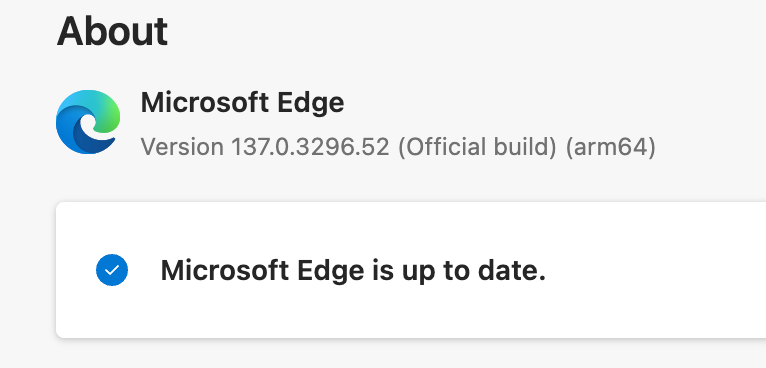
Task: Click the gray background beside the About heading
Action: tap(440, 32)
